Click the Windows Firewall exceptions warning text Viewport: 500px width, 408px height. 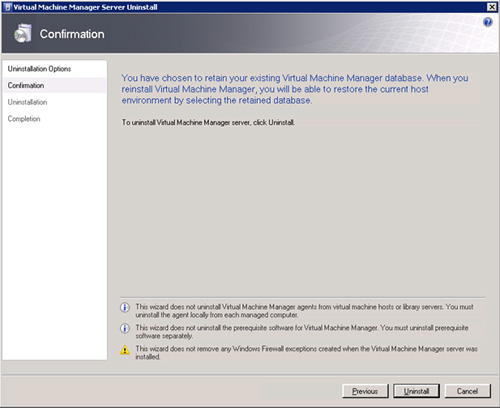tap(306, 353)
